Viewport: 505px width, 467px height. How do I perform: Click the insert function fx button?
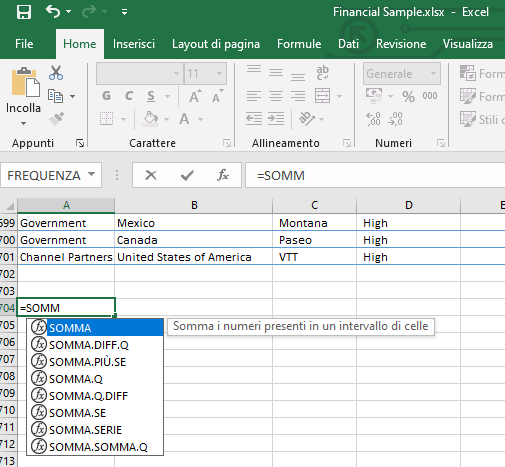[223, 175]
